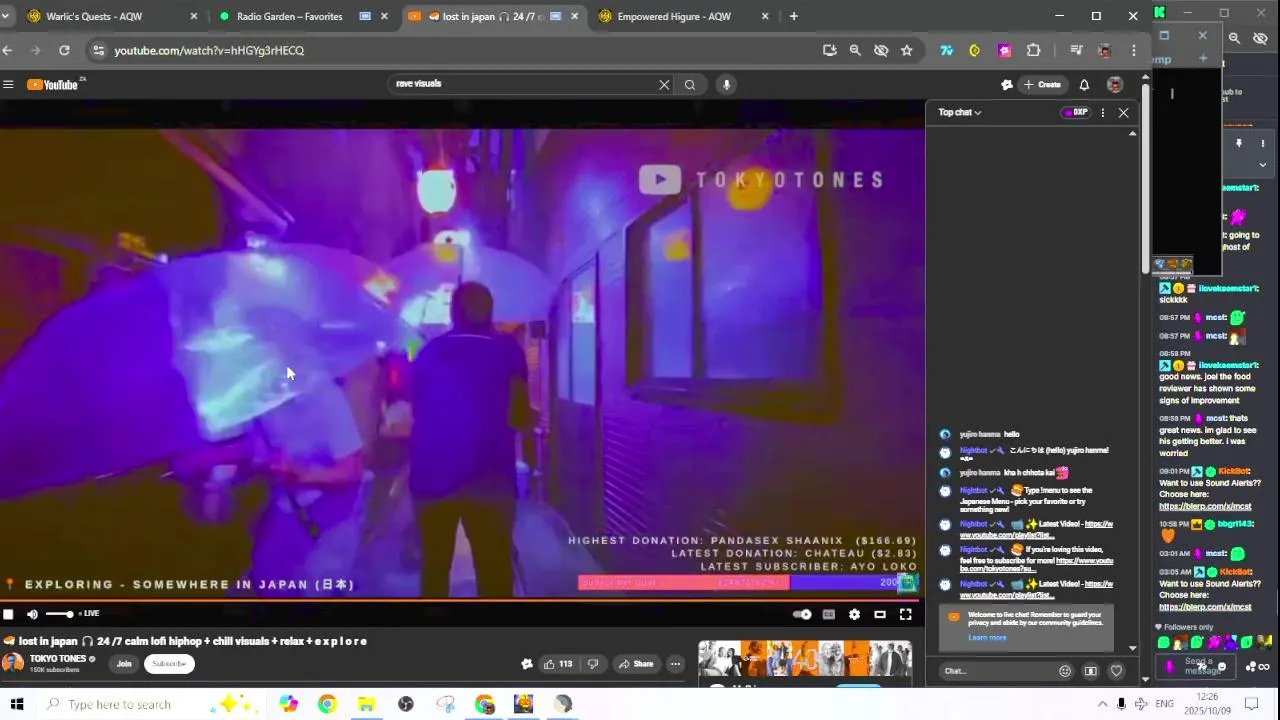1280x720 pixels.
Task: Stop the live video playback
Action: [x=8, y=614]
